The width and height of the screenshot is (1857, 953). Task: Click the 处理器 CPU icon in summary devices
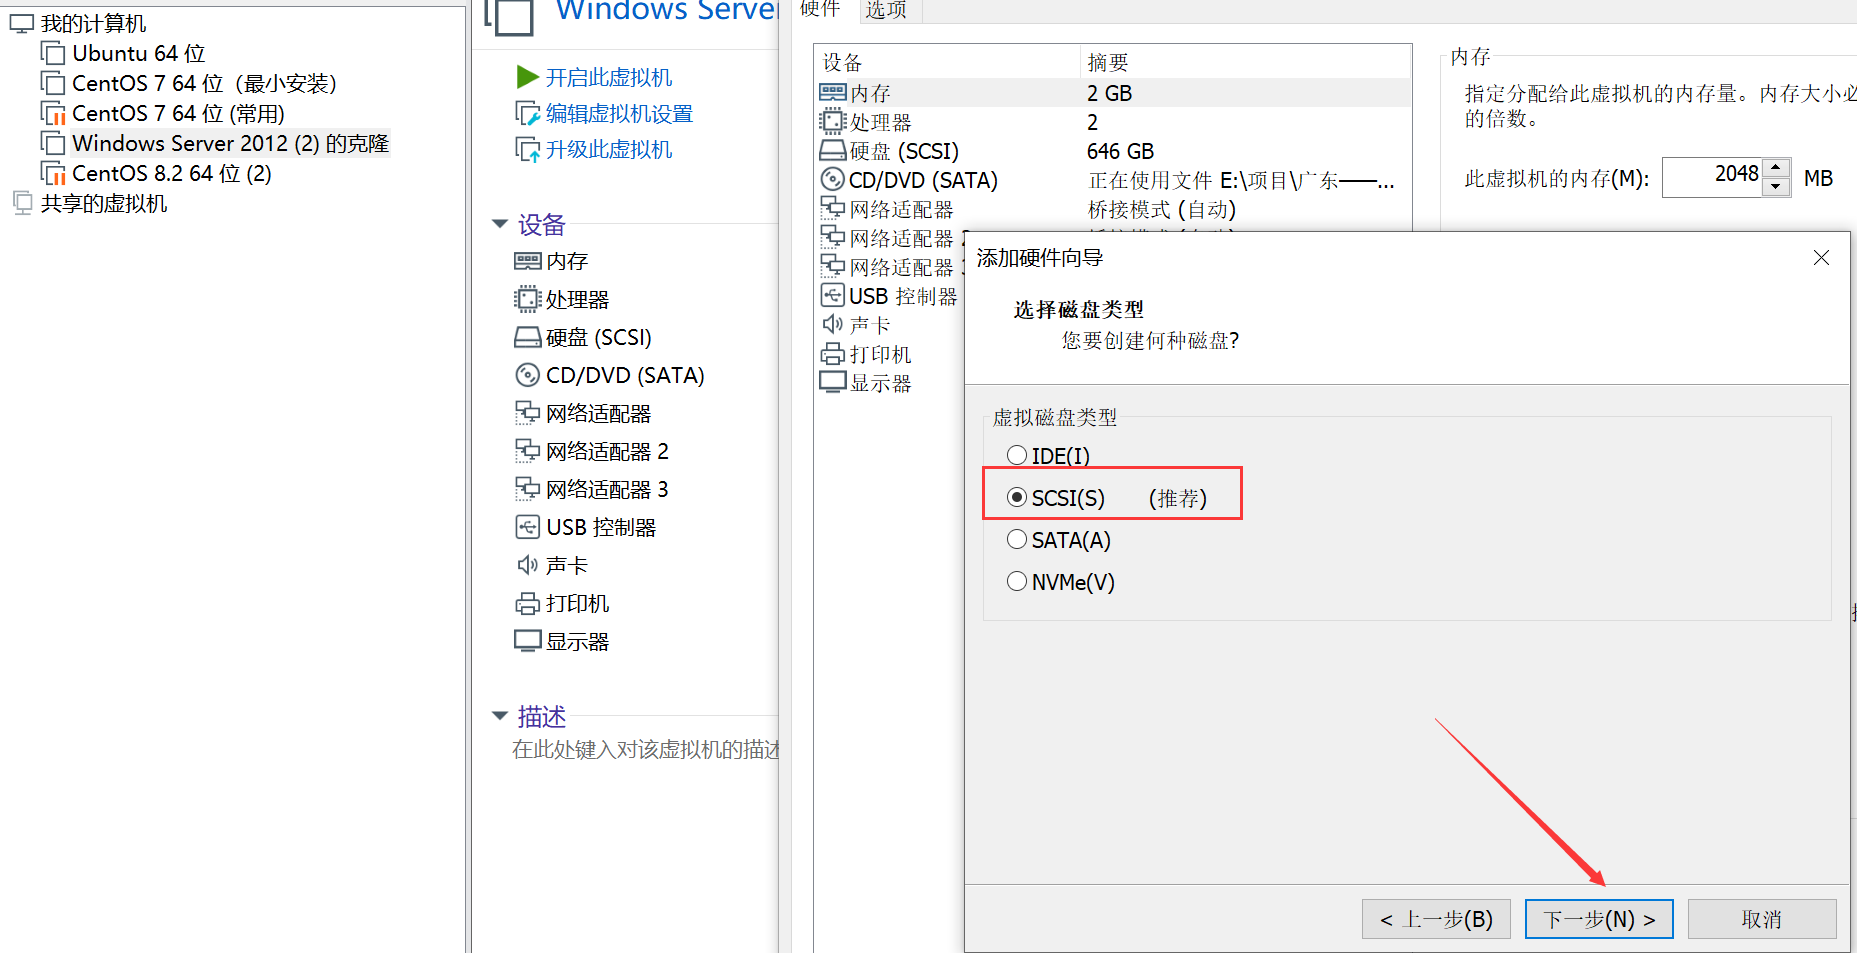(x=528, y=299)
